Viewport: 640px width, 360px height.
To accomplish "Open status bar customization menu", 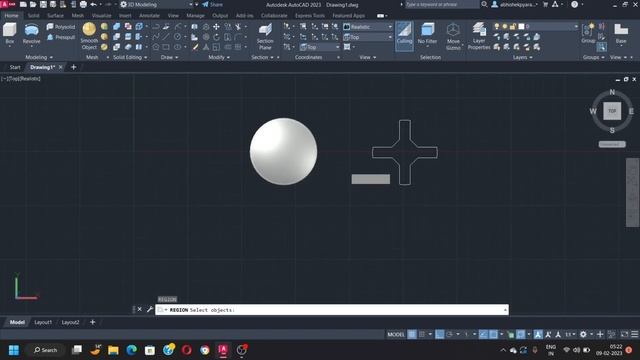I will point(635,334).
